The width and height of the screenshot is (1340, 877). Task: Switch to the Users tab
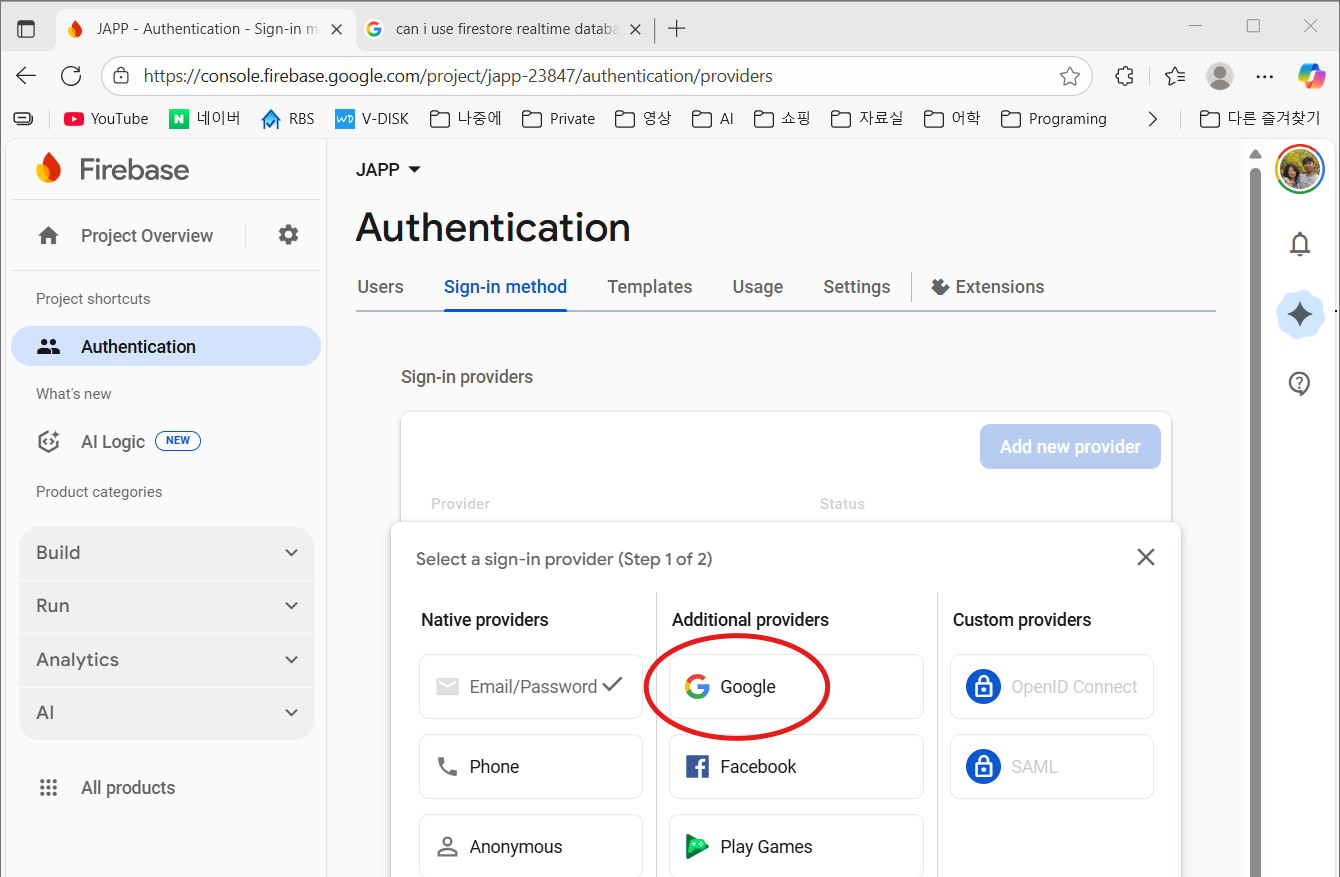380,287
